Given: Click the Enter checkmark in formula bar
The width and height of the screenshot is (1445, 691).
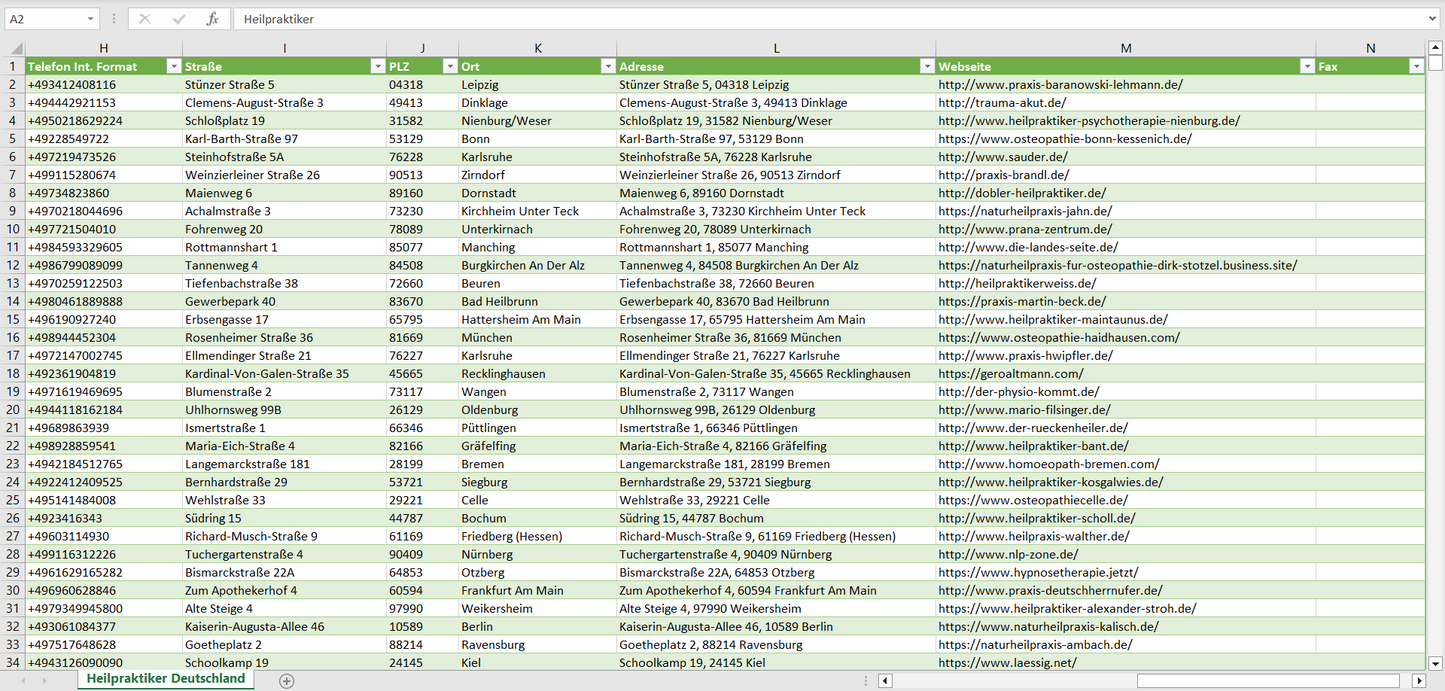Looking at the screenshot, I should pos(179,19).
